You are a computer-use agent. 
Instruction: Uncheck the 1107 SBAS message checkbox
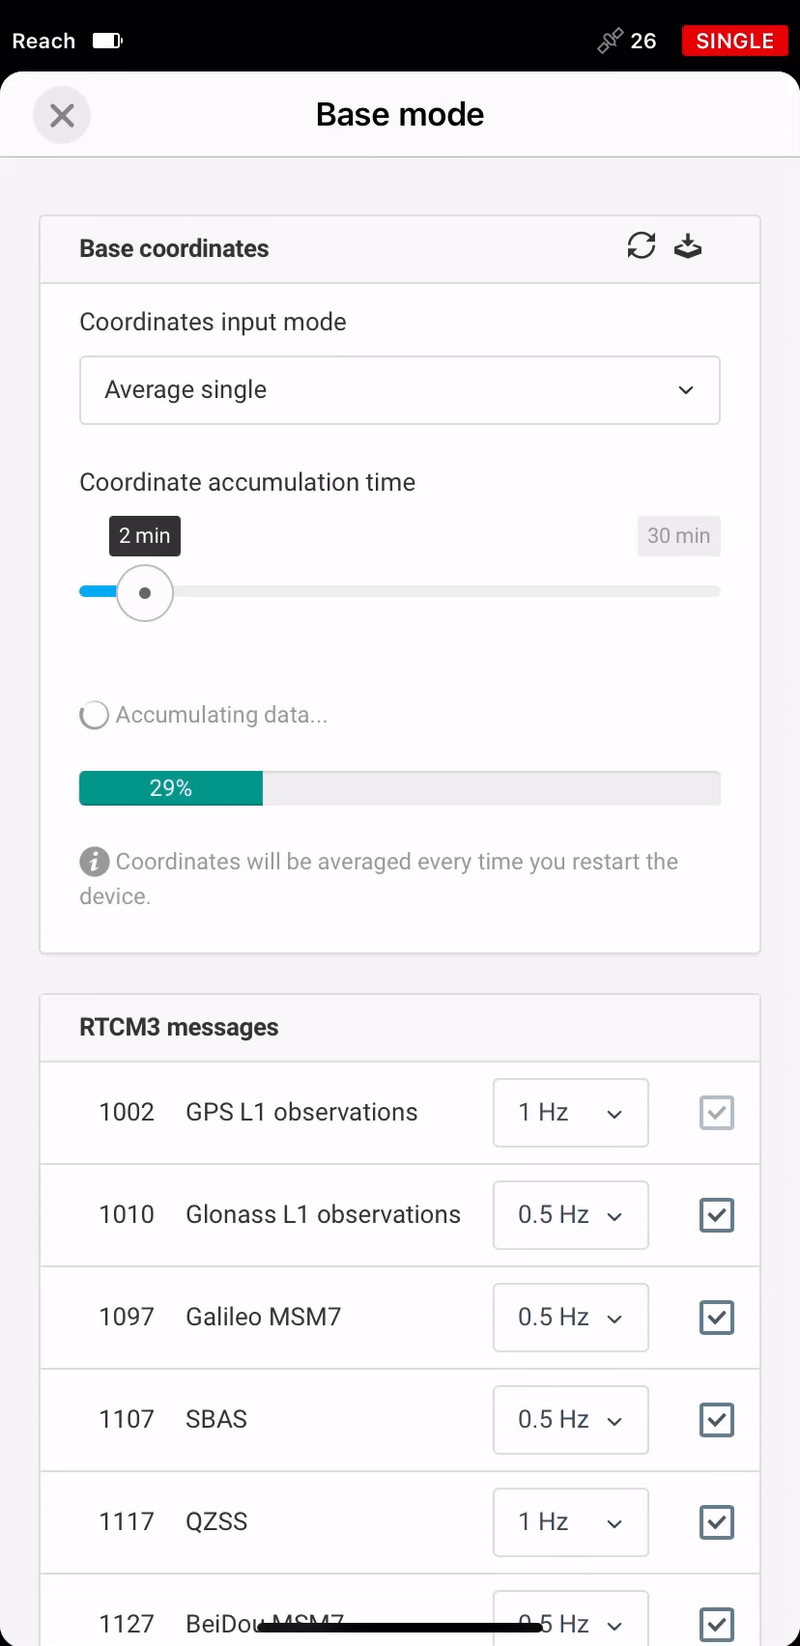click(717, 1420)
